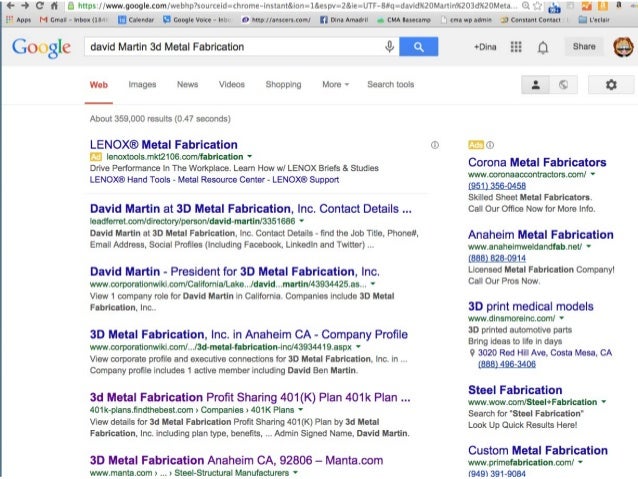This screenshot has height=479, width=638.
Task: Open the Gmail Inbox bookmark
Action: (74, 20)
